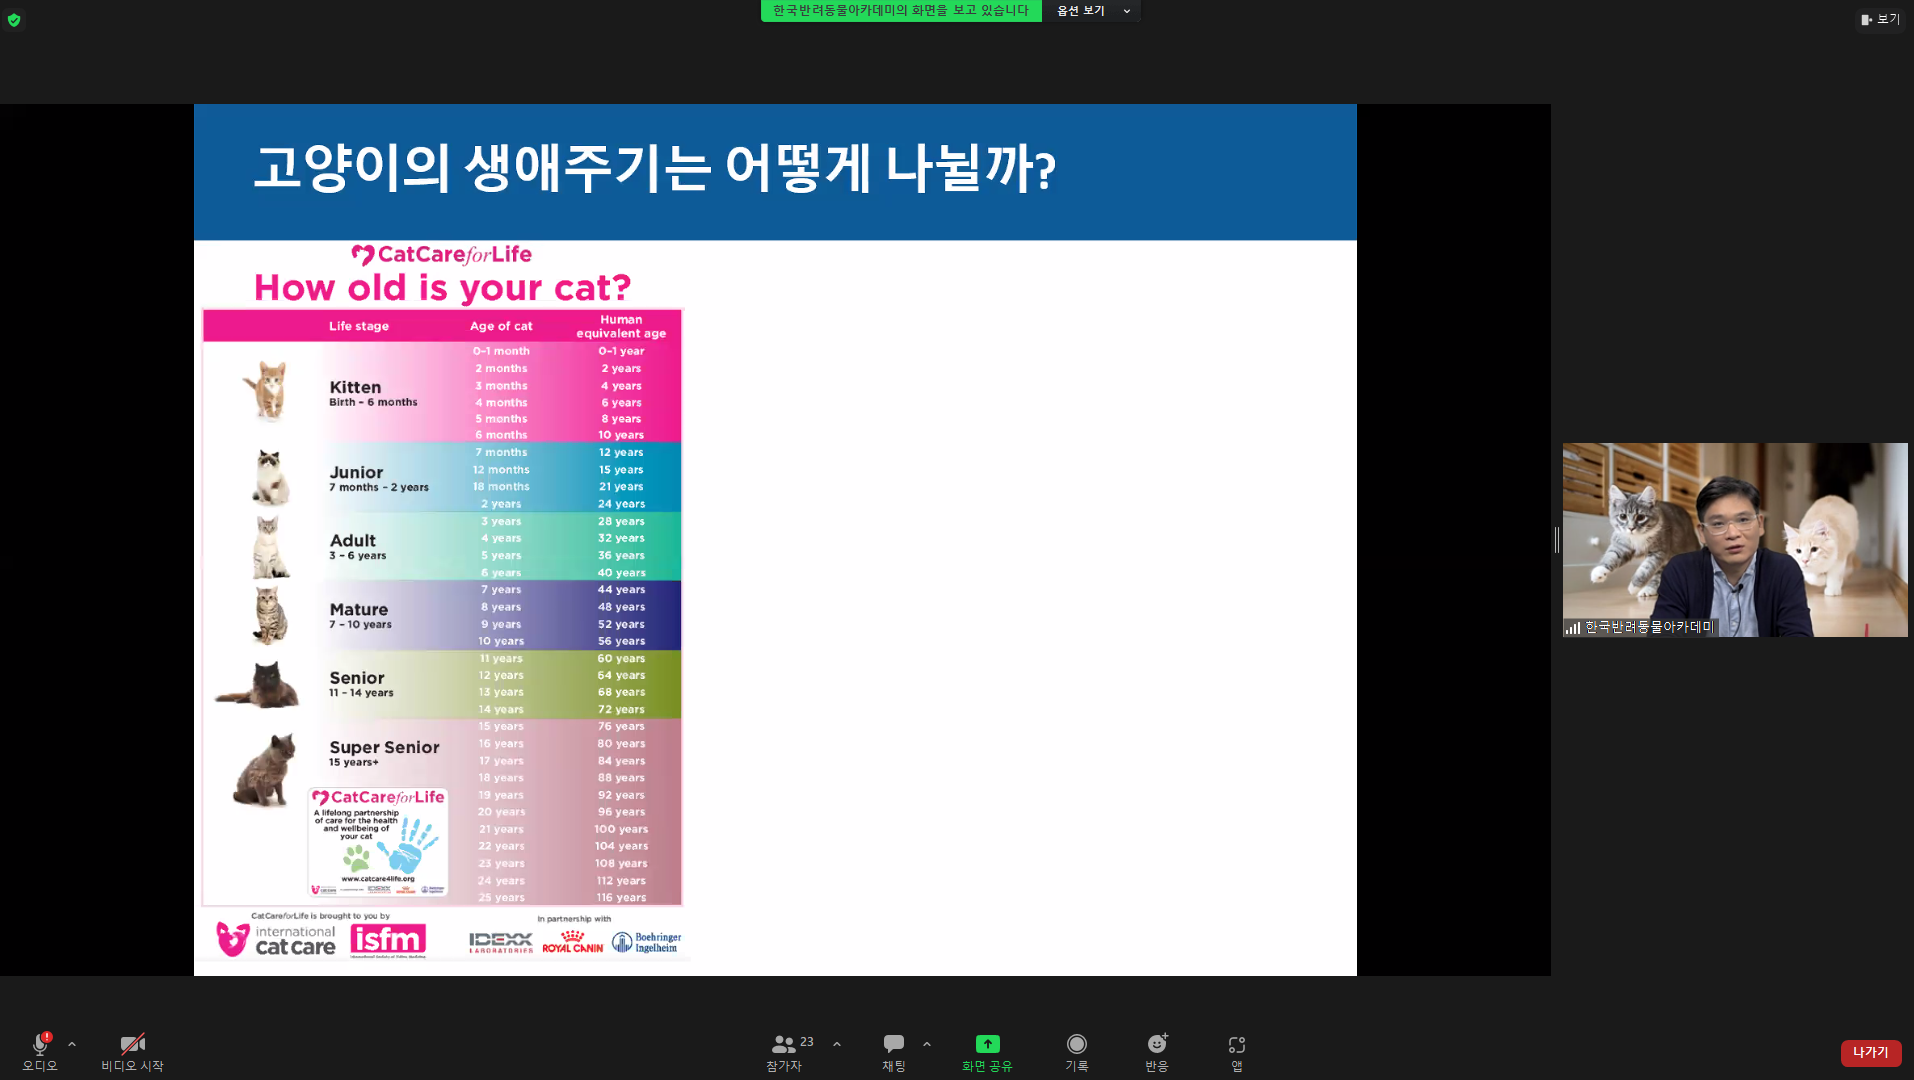Click the green encryption shield icon
1914x1080 pixels.
14,20
